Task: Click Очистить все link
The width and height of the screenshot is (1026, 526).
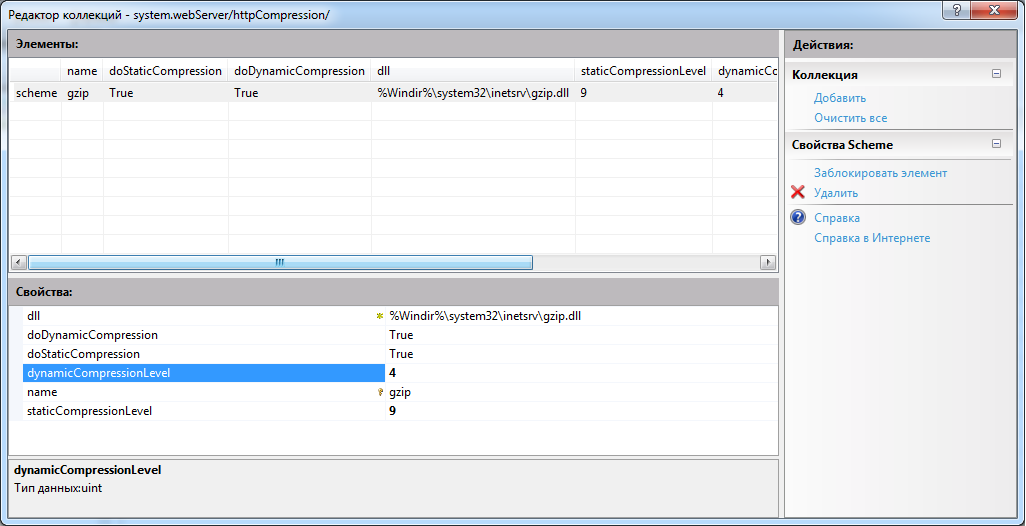Action: coord(850,118)
